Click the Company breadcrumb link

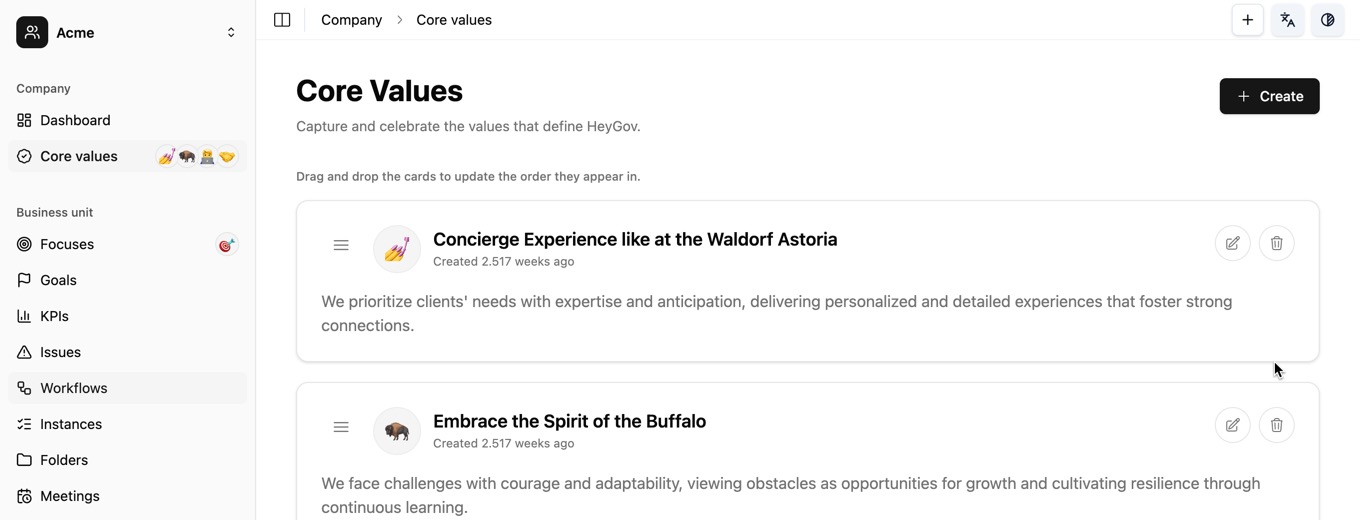(x=351, y=20)
